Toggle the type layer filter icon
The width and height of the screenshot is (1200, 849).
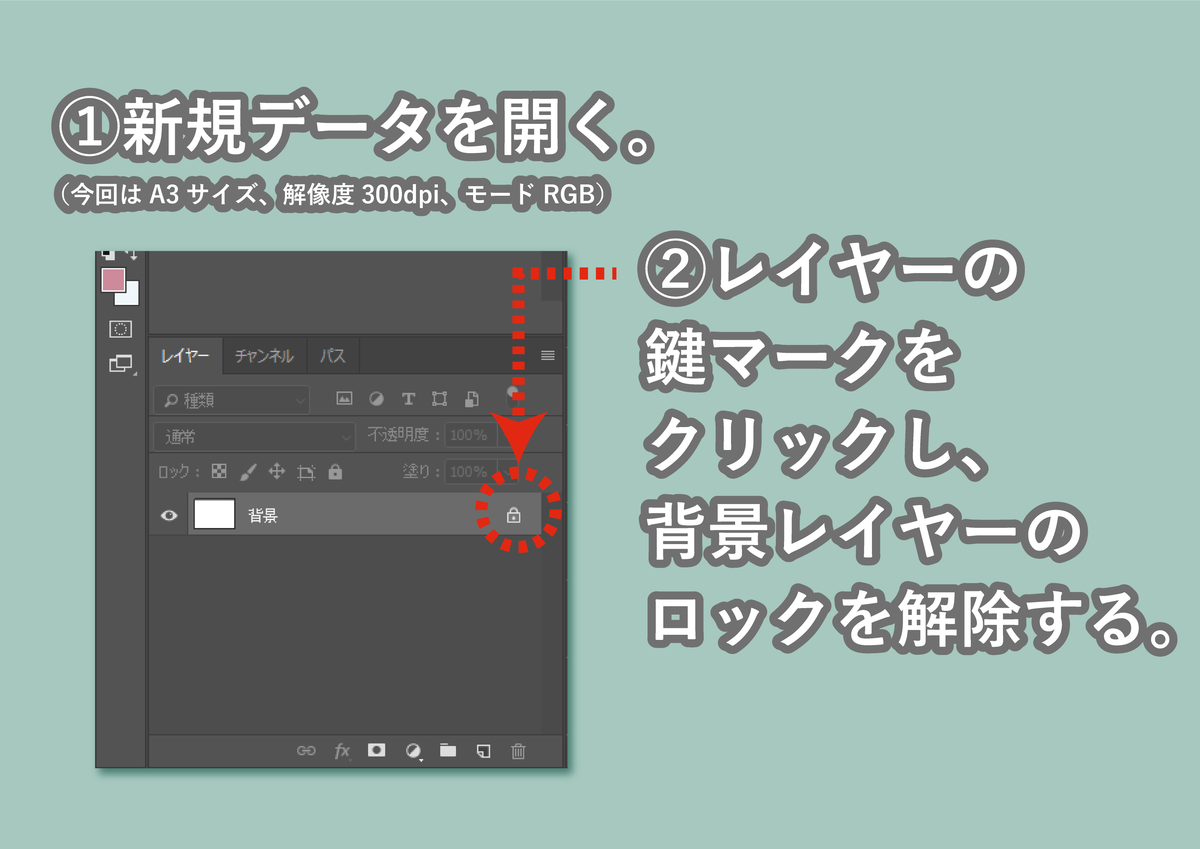click(408, 399)
